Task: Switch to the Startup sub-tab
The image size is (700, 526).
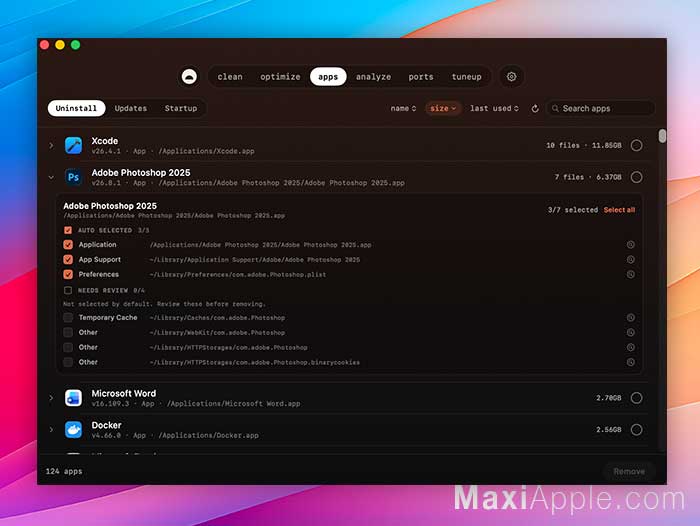Action: 181,109
